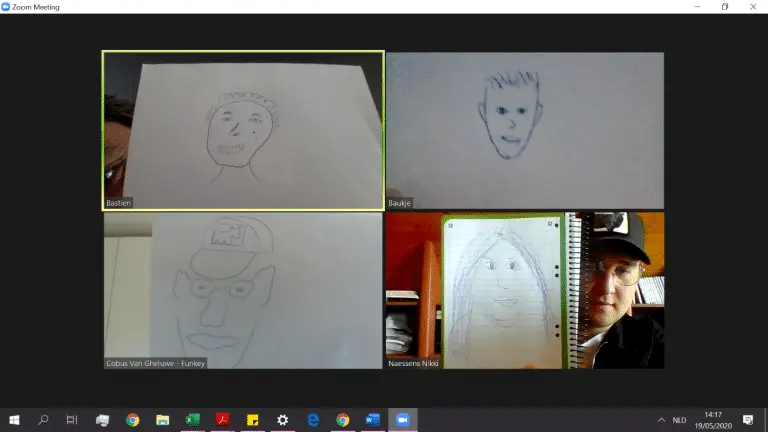Open Task View in the taskbar

tap(72, 420)
